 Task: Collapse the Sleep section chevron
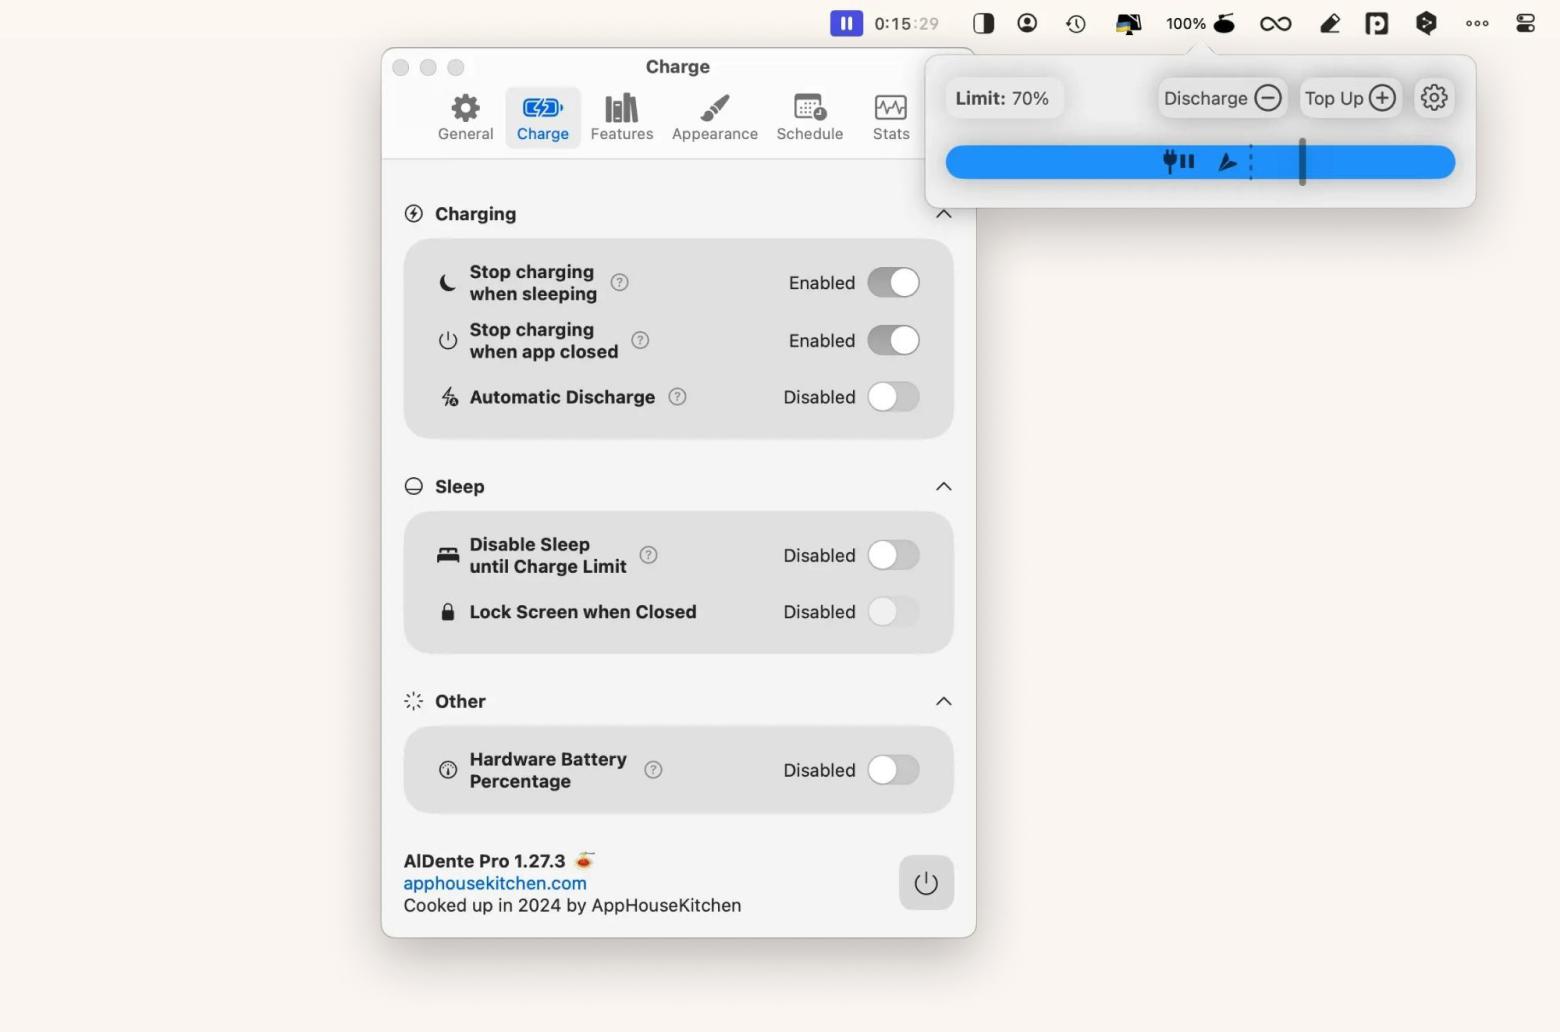tap(943, 487)
